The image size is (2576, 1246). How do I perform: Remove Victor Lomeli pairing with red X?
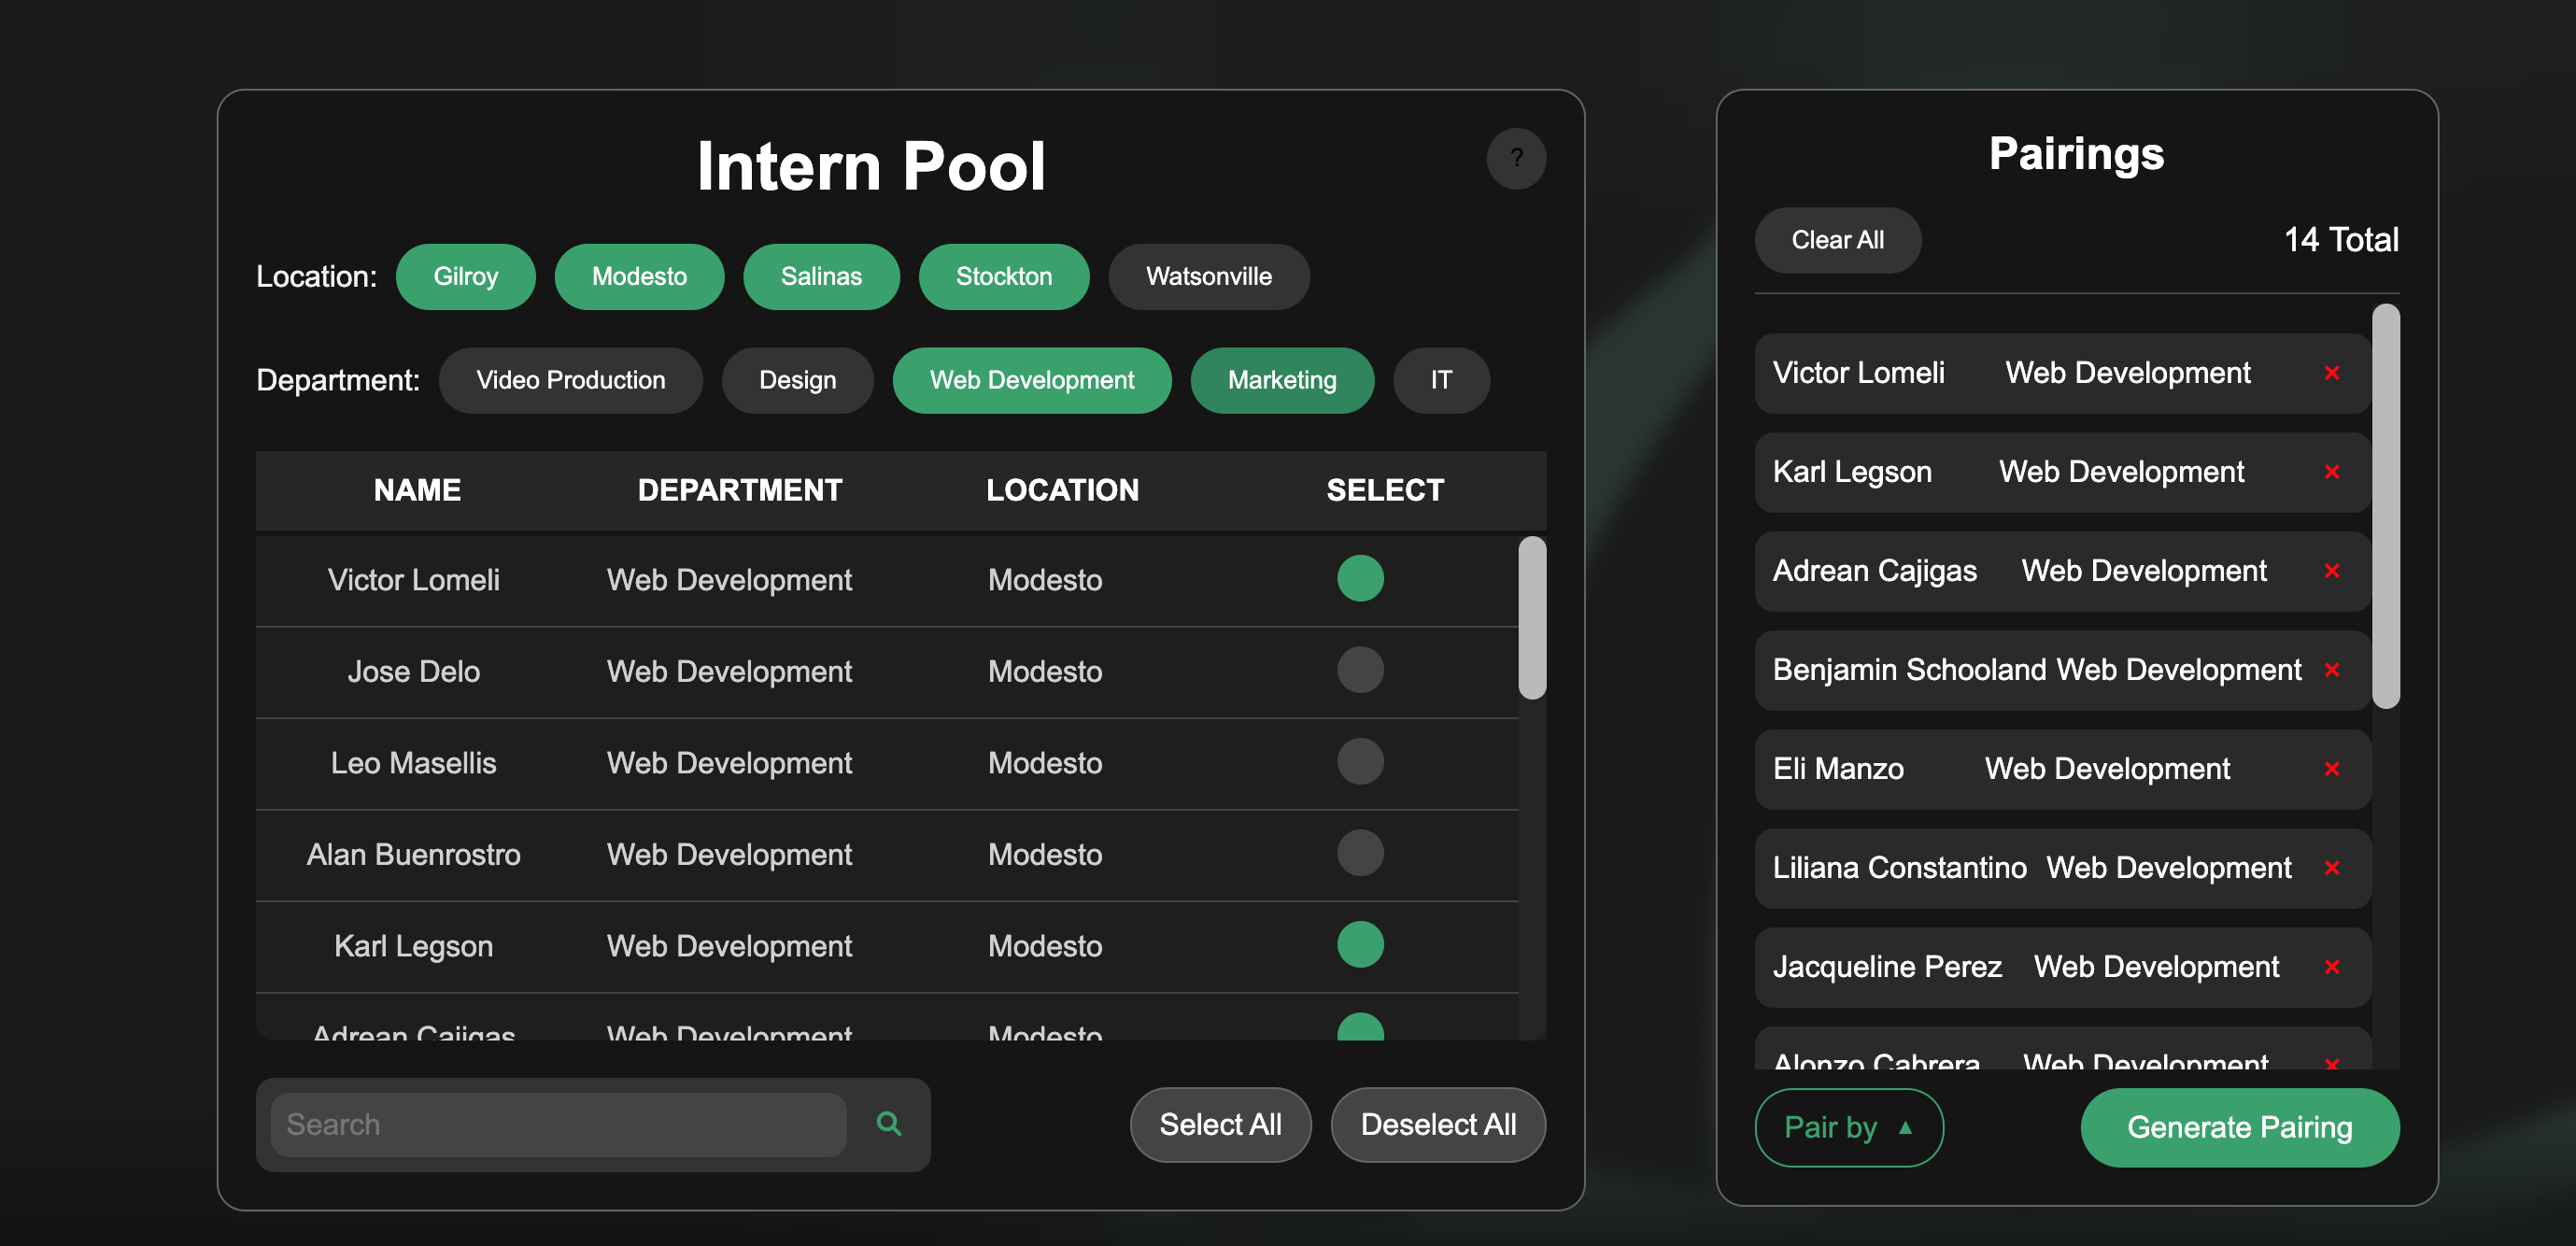point(2331,373)
